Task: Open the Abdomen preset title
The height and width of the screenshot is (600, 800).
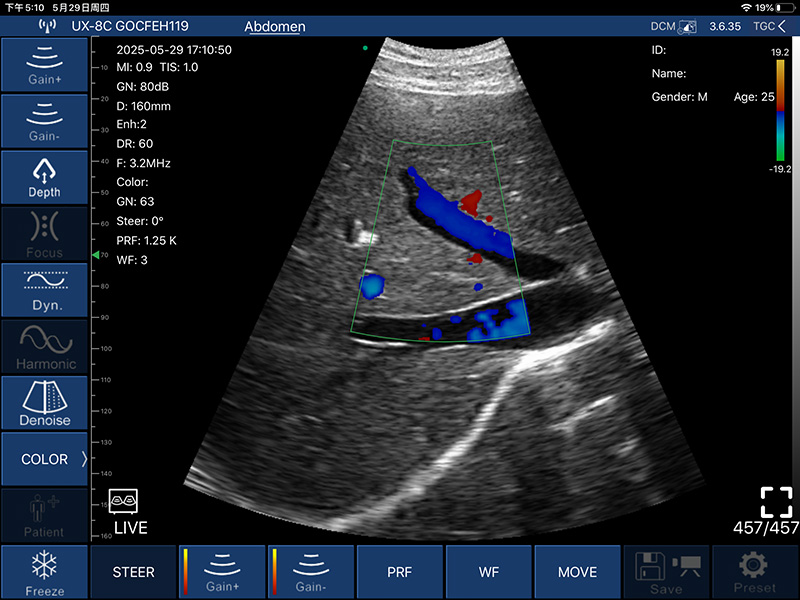Action: (275, 26)
